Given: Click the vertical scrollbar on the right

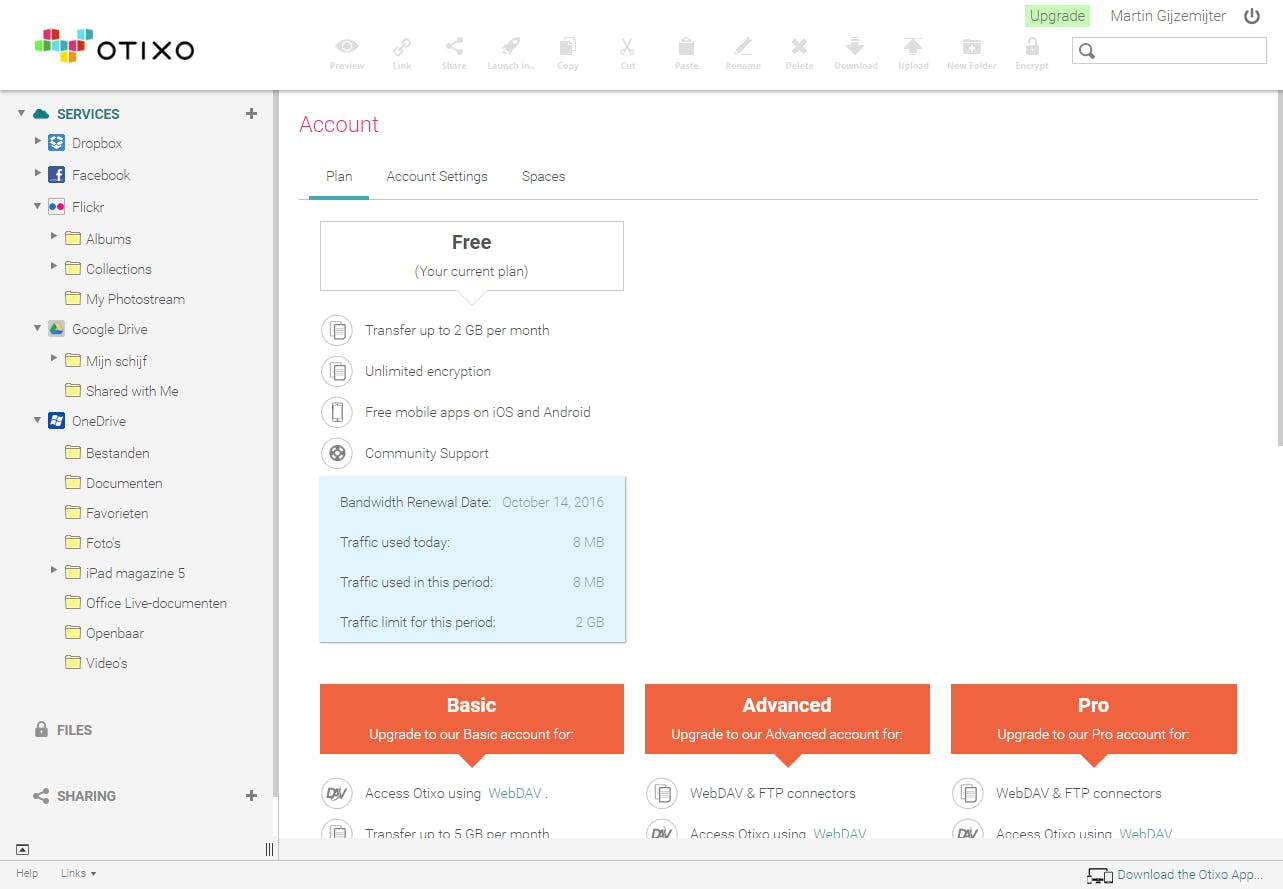Looking at the screenshot, I should click(1279, 270).
